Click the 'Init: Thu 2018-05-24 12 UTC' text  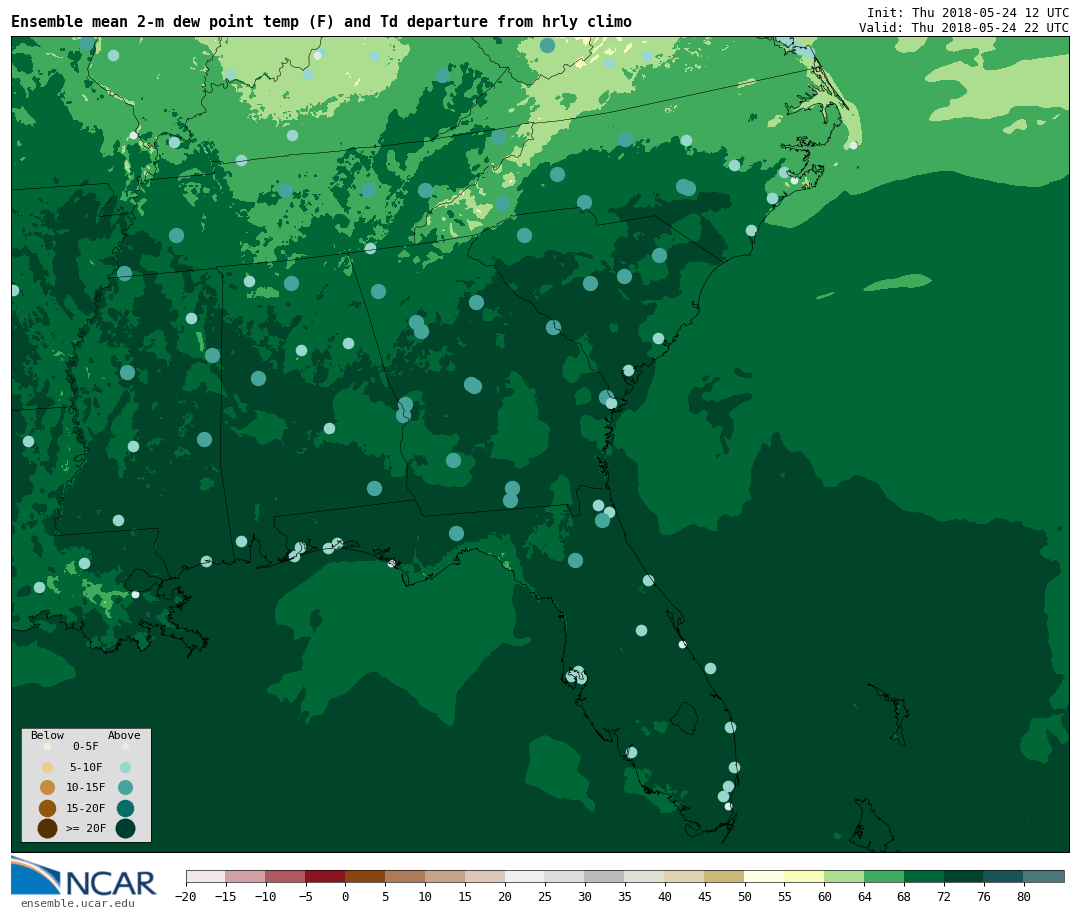click(968, 12)
